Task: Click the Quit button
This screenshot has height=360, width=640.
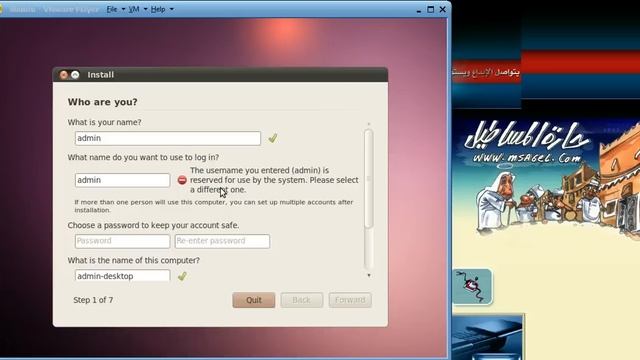Action: pos(254,300)
